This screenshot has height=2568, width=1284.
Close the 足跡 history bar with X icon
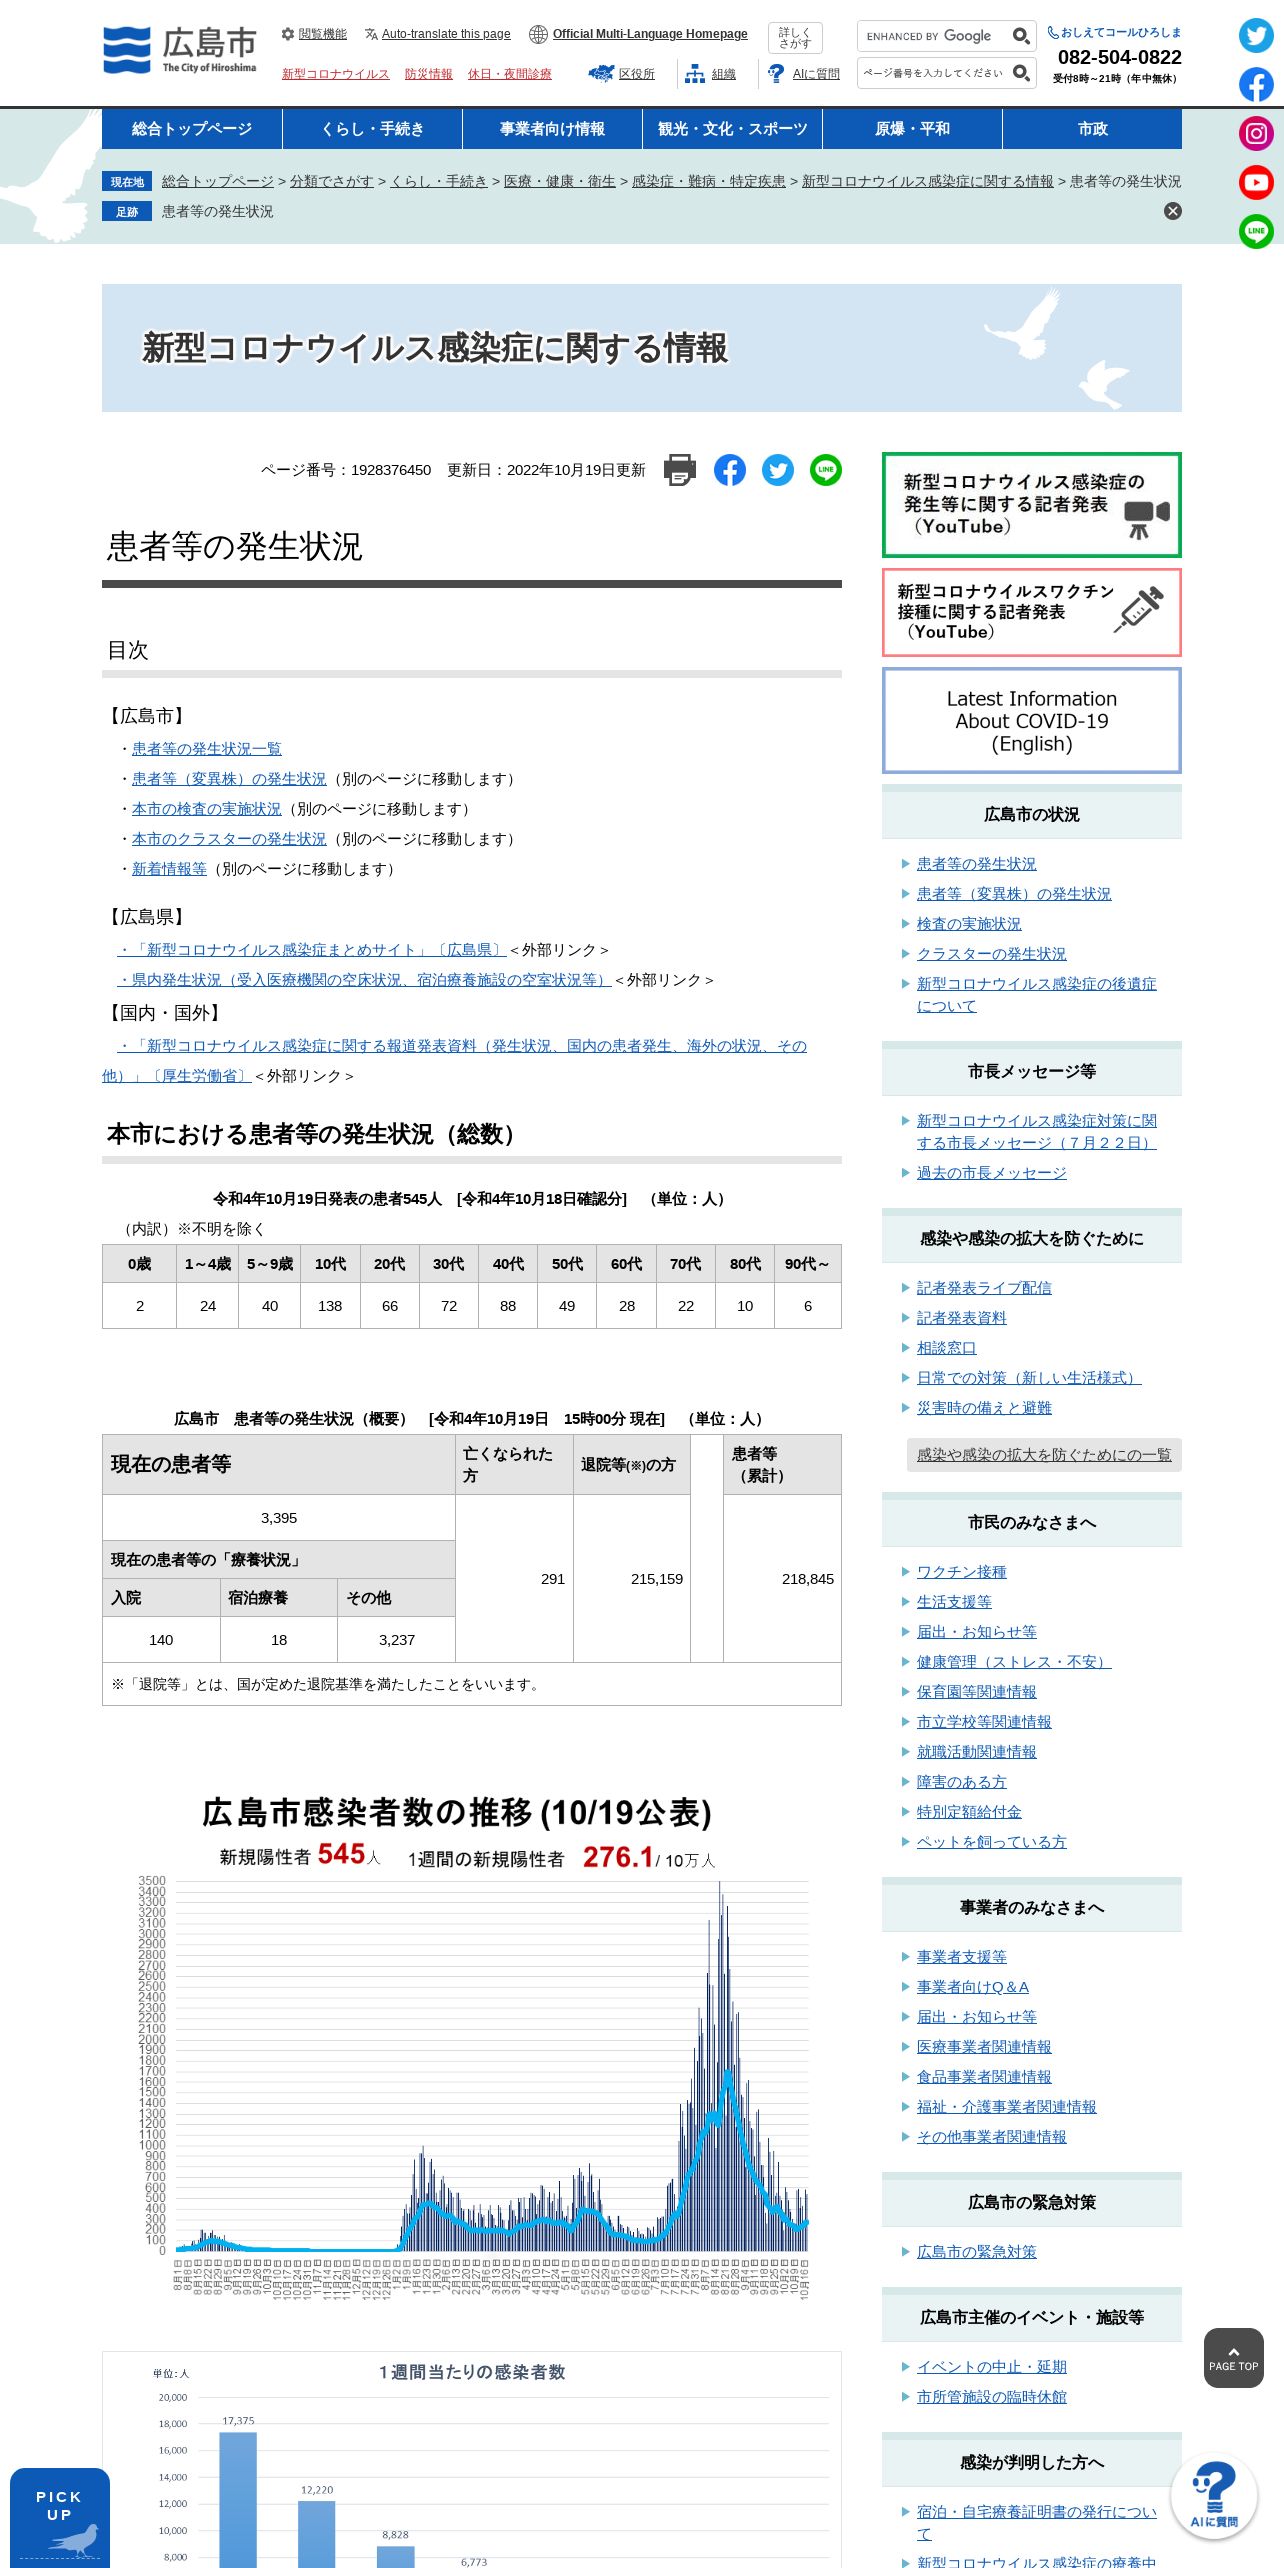[x=1173, y=211]
